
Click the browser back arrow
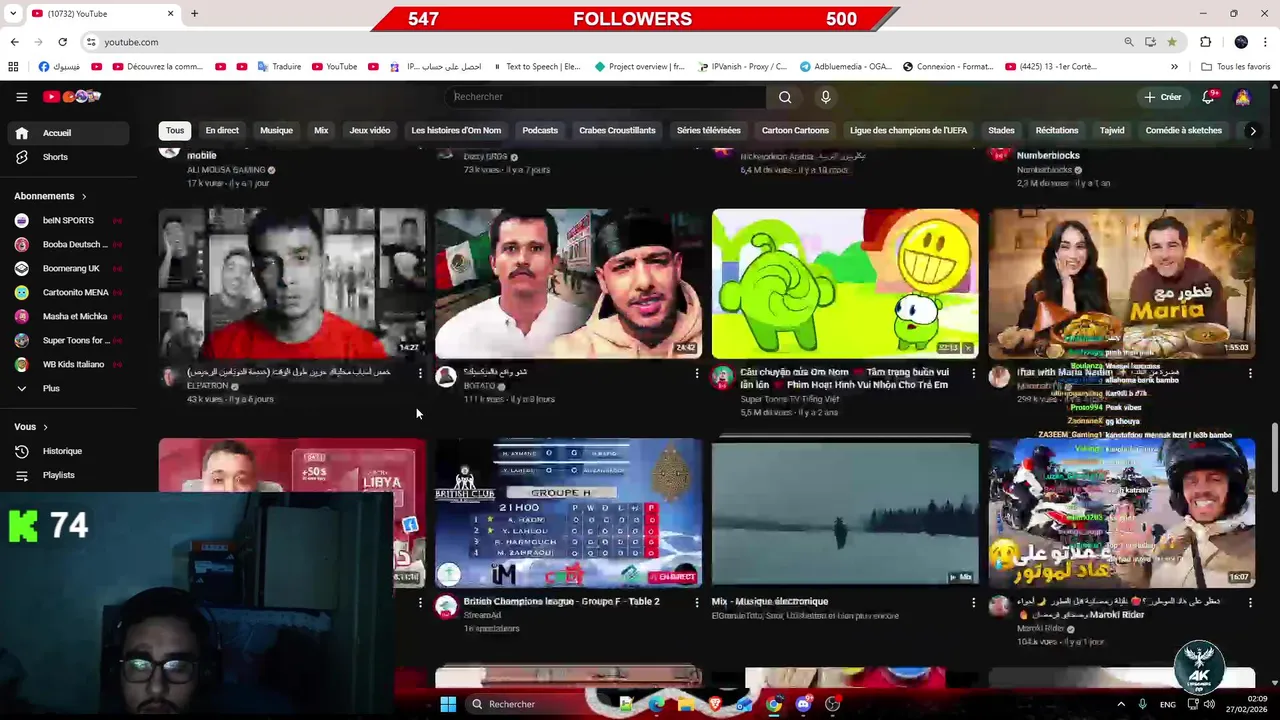[x=14, y=42]
